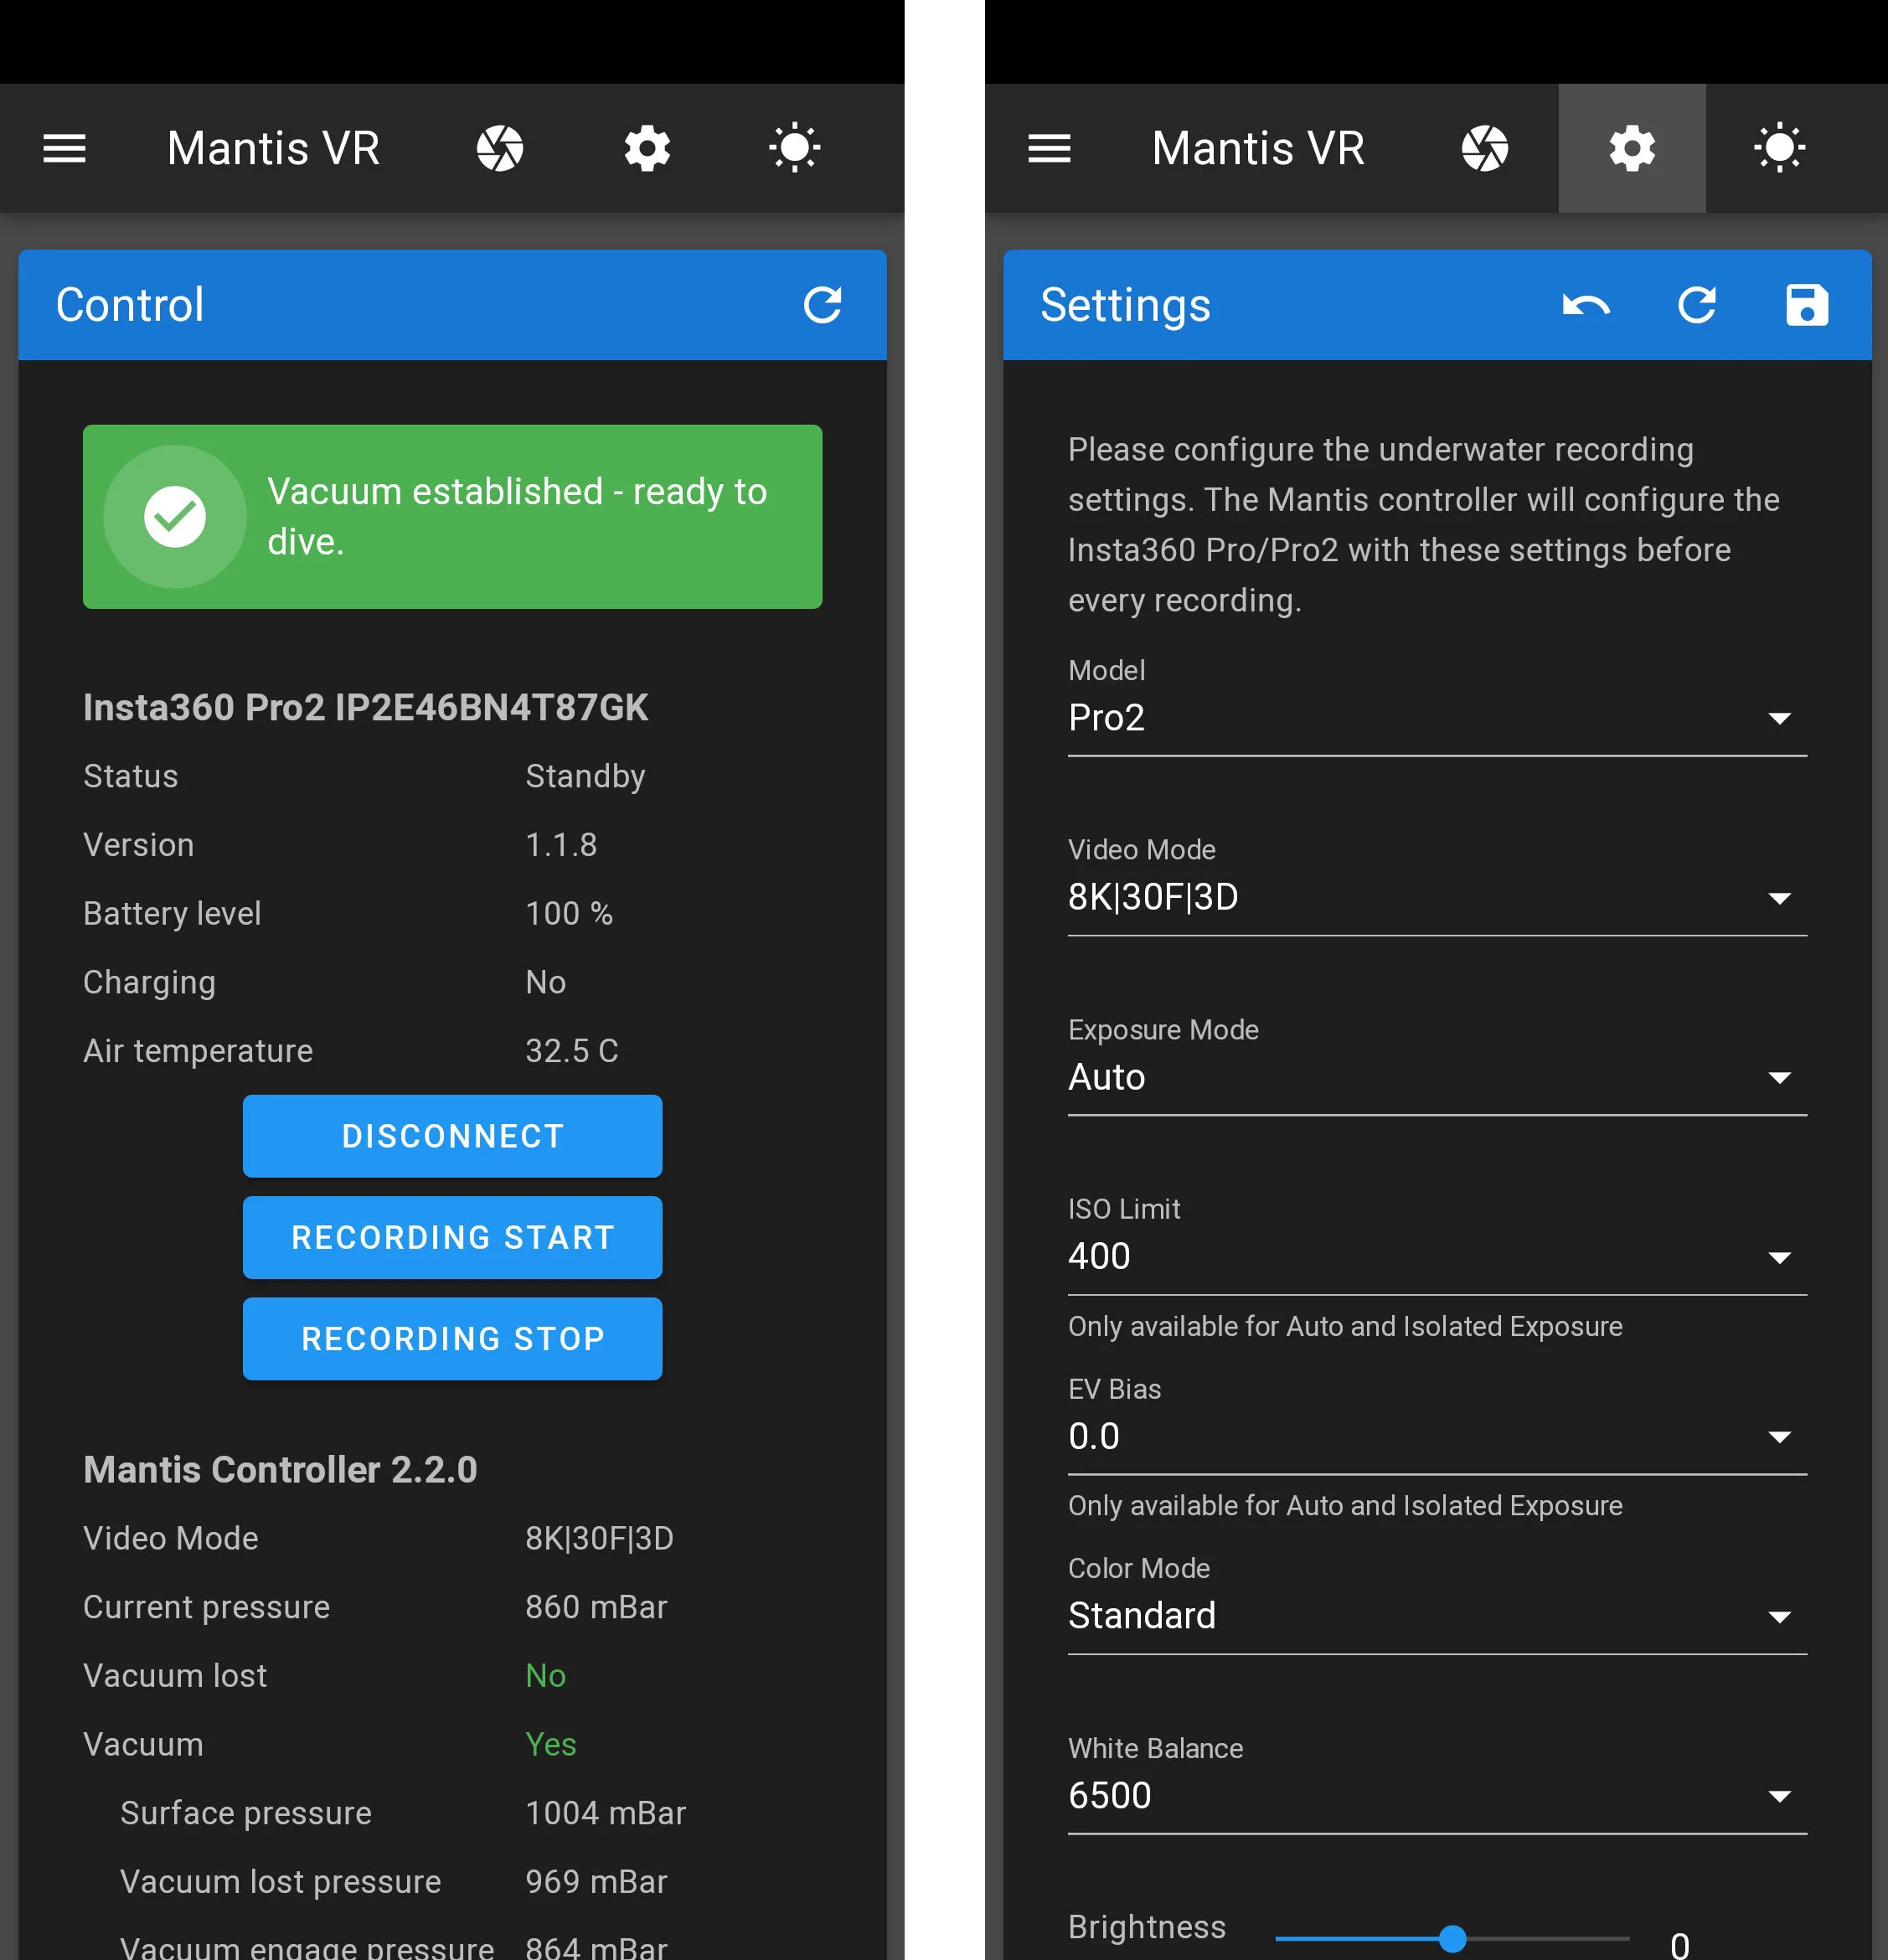Image resolution: width=1888 pixels, height=1960 pixels.
Task: Click gear settings icon on Control screen
Action: [x=647, y=148]
